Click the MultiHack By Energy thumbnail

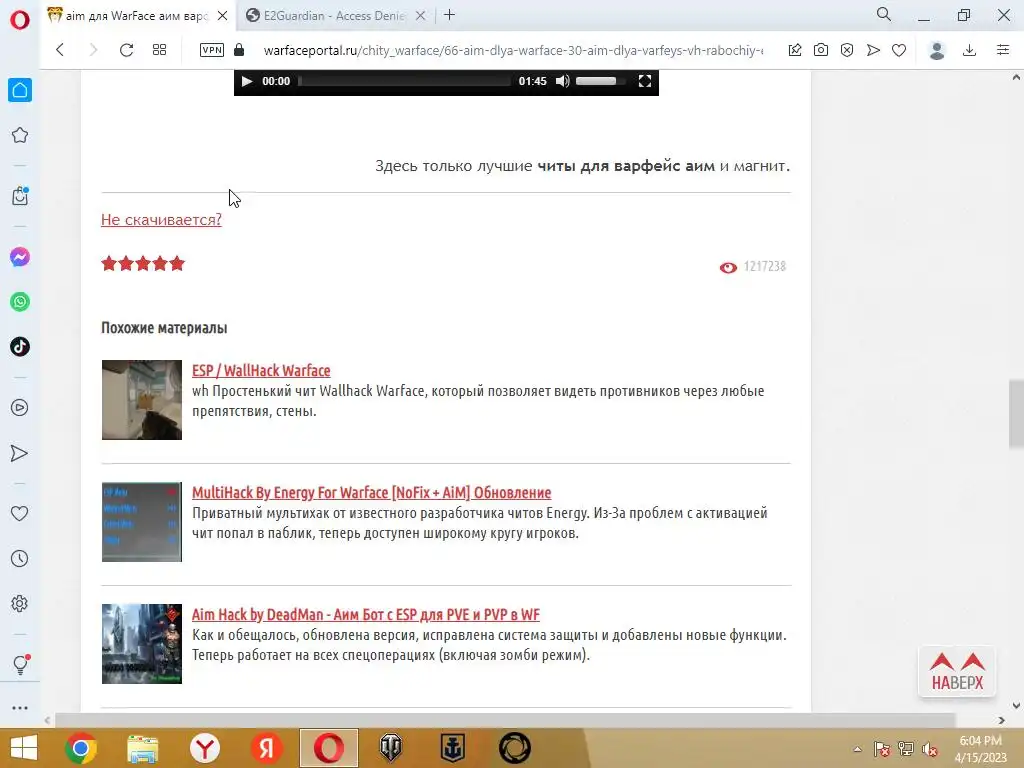pyautogui.click(x=142, y=522)
